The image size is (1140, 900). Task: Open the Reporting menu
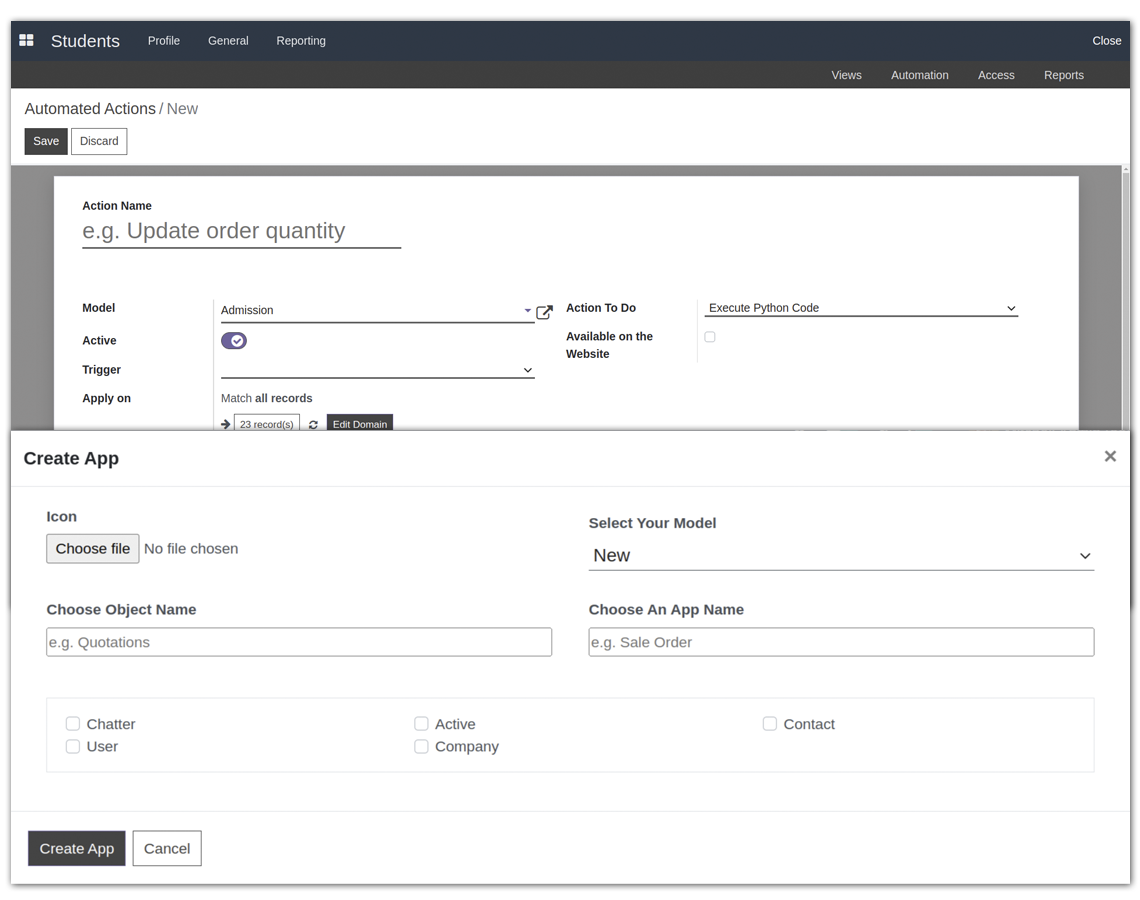301,41
